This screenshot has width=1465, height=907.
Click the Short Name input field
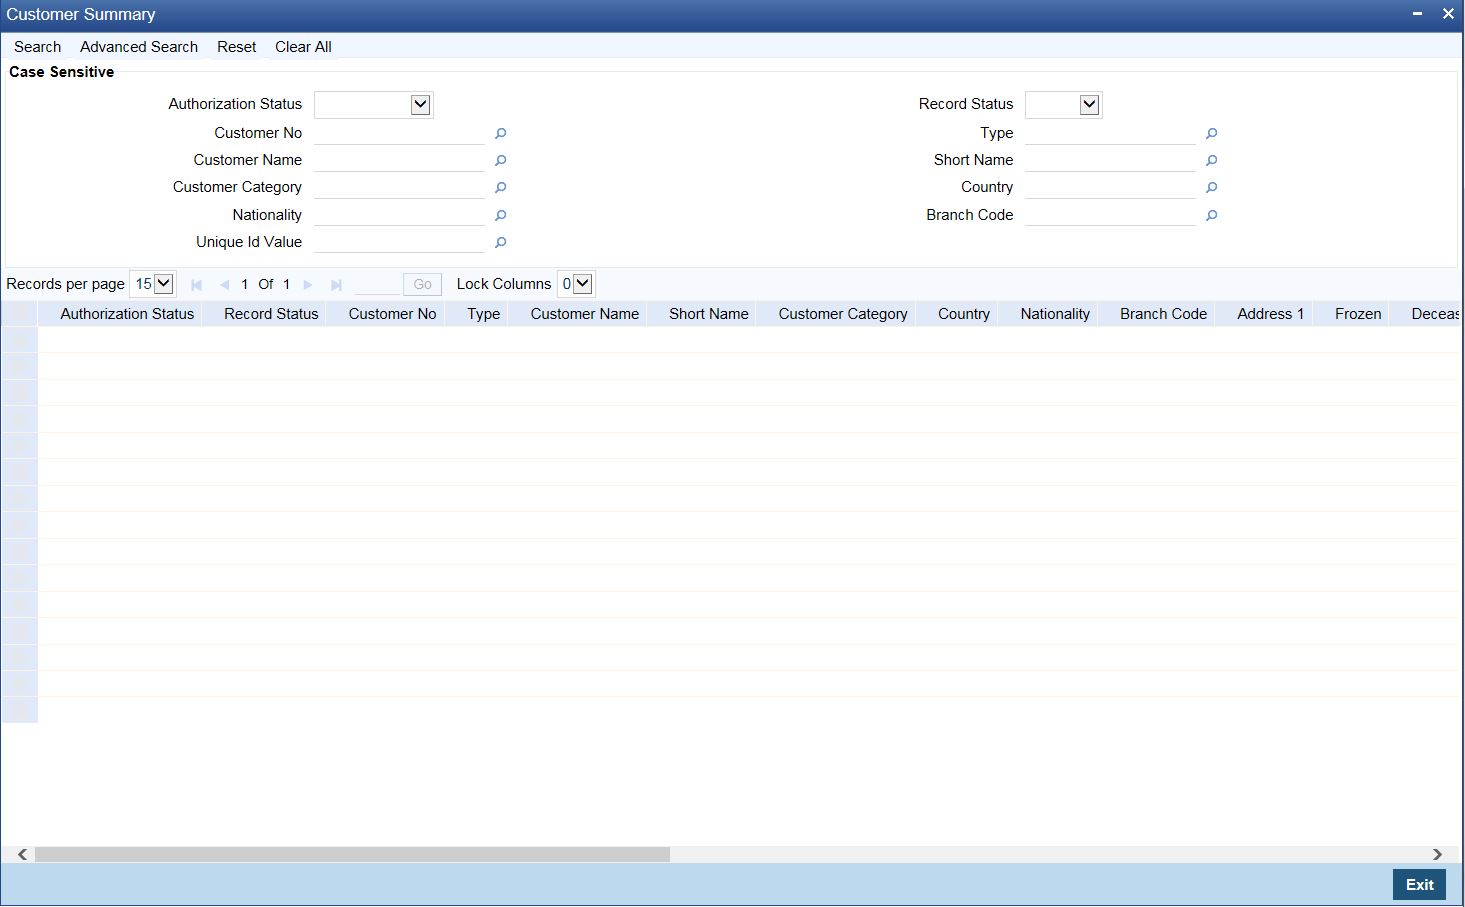pyautogui.click(x=1110, y=160)
